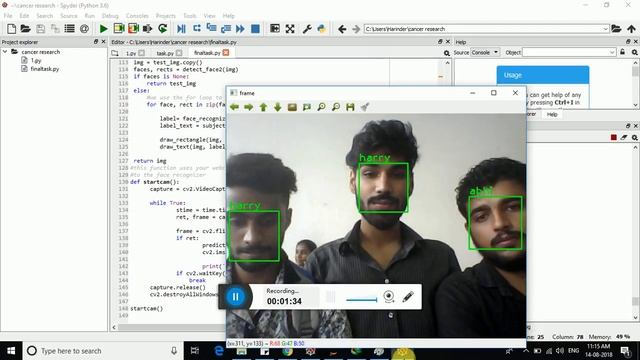This screenshot has width=640, height=360.
Task: Continue debug execution double-arrow icon
Action: [240, 29]
